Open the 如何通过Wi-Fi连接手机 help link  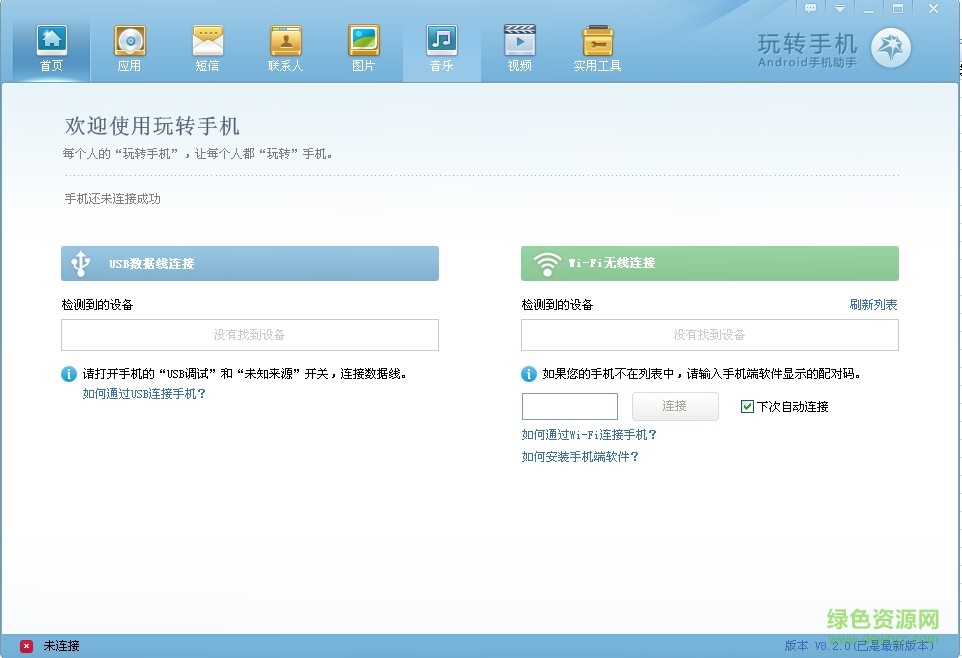pyautogui.click(x=591, y=434)
